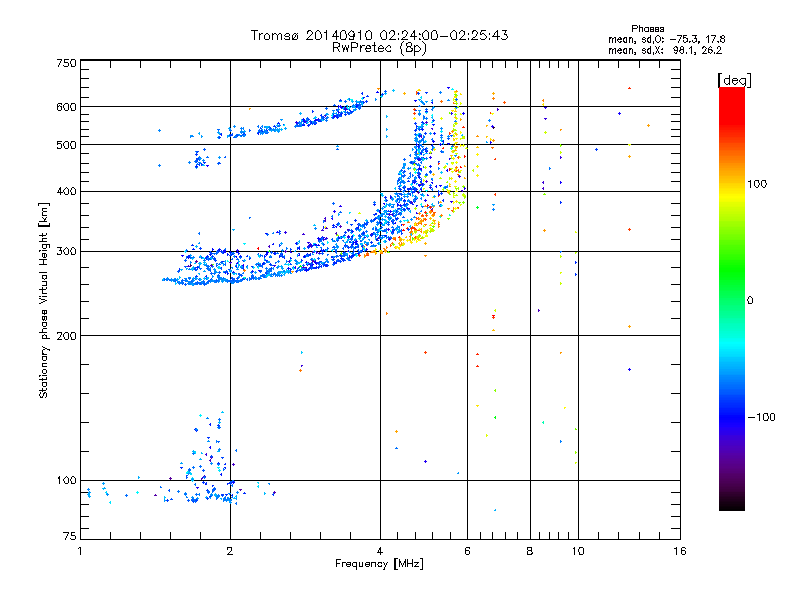800x600 pixels.
Task: Click the 750 height axis tick label
Action: (x=66, y=63)
